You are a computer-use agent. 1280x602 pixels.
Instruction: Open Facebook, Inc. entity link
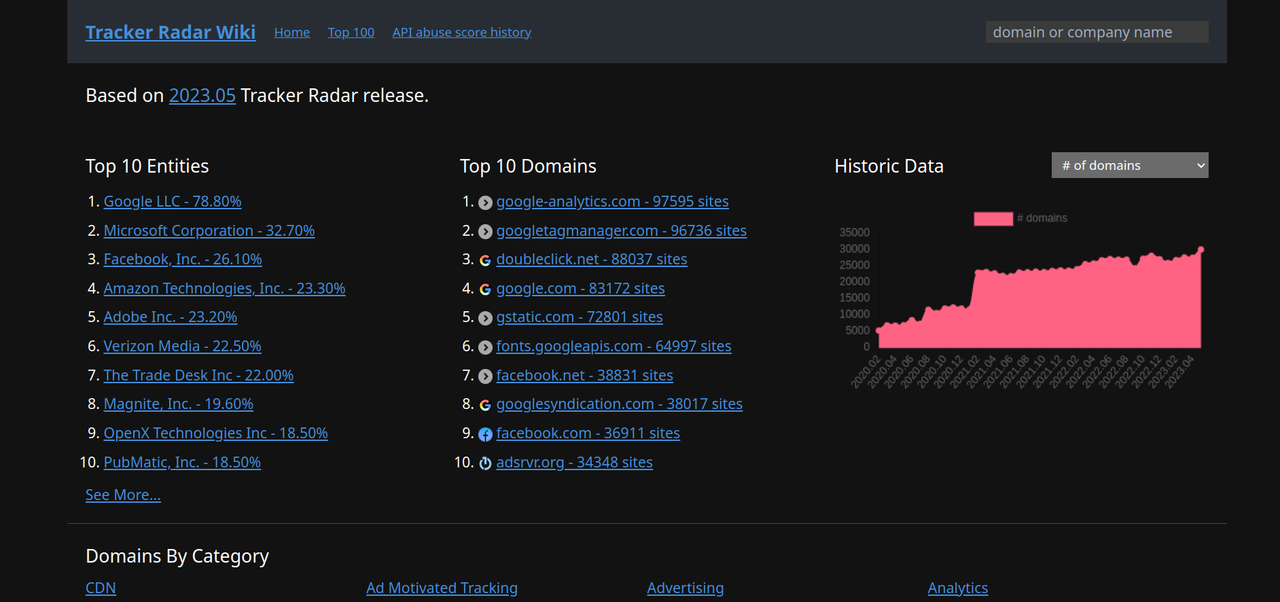pos(183,259)
